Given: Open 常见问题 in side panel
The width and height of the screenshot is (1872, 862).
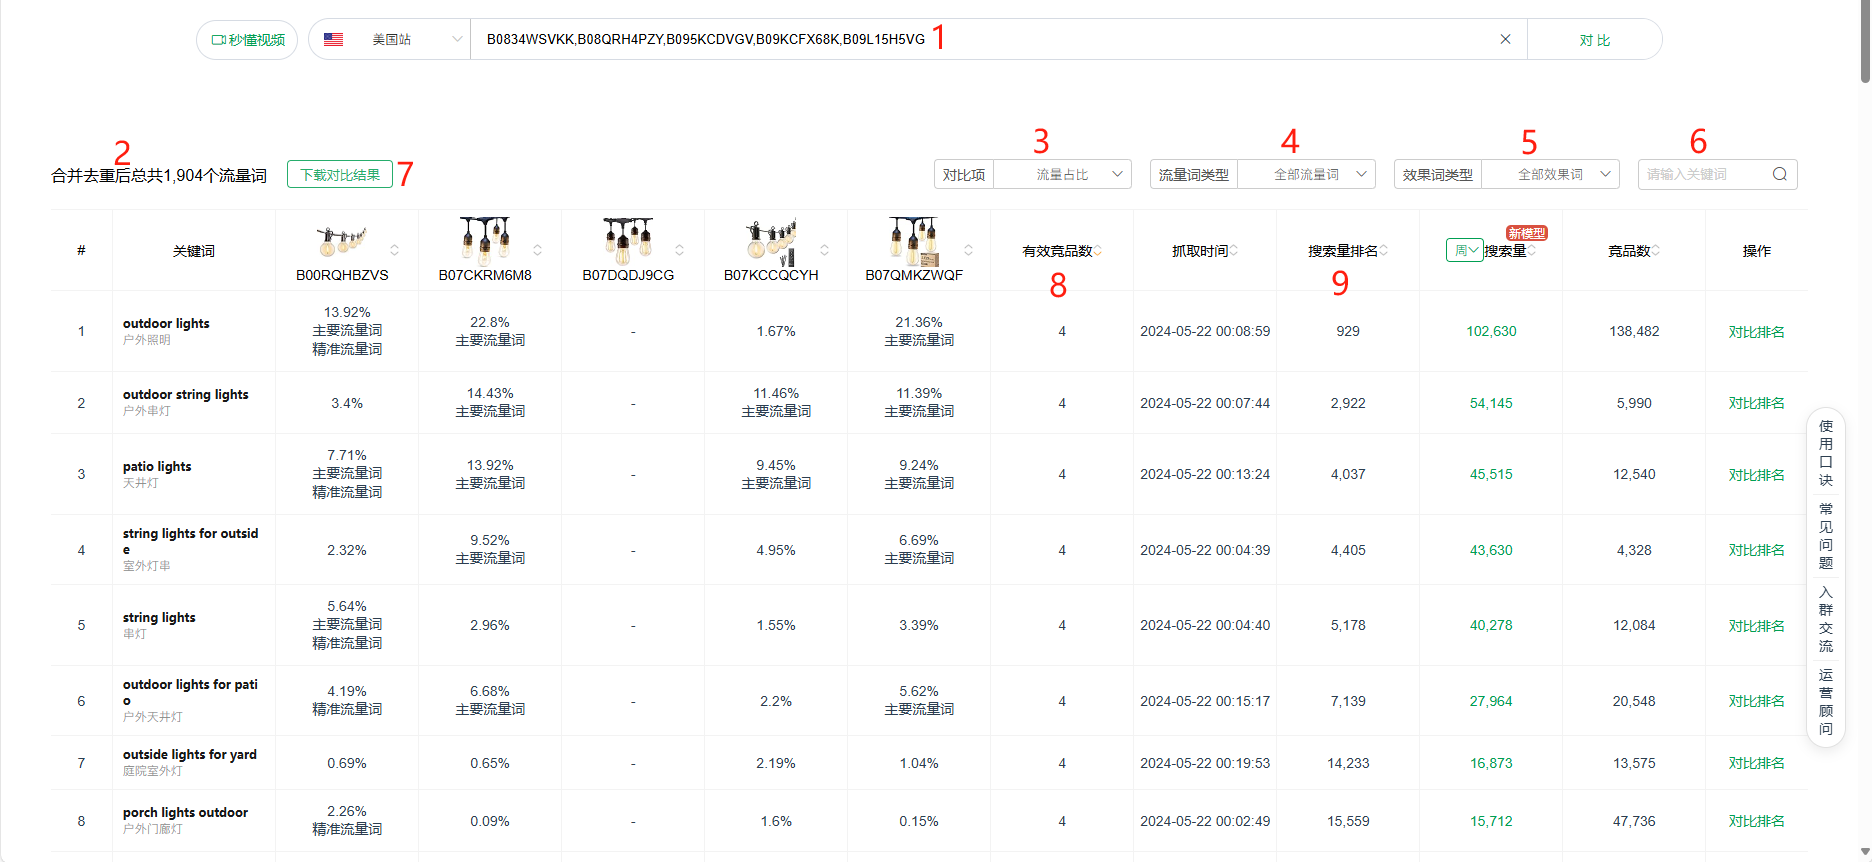Looking at the screenshot, I should (x=1826, y=536).
